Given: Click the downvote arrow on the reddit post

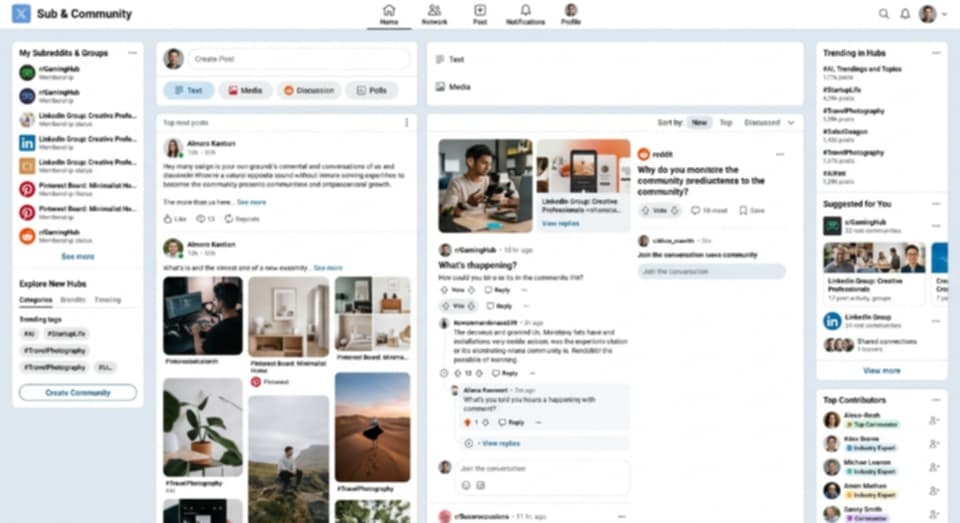Looking at the screenshot, I should (x=674, y=210).
